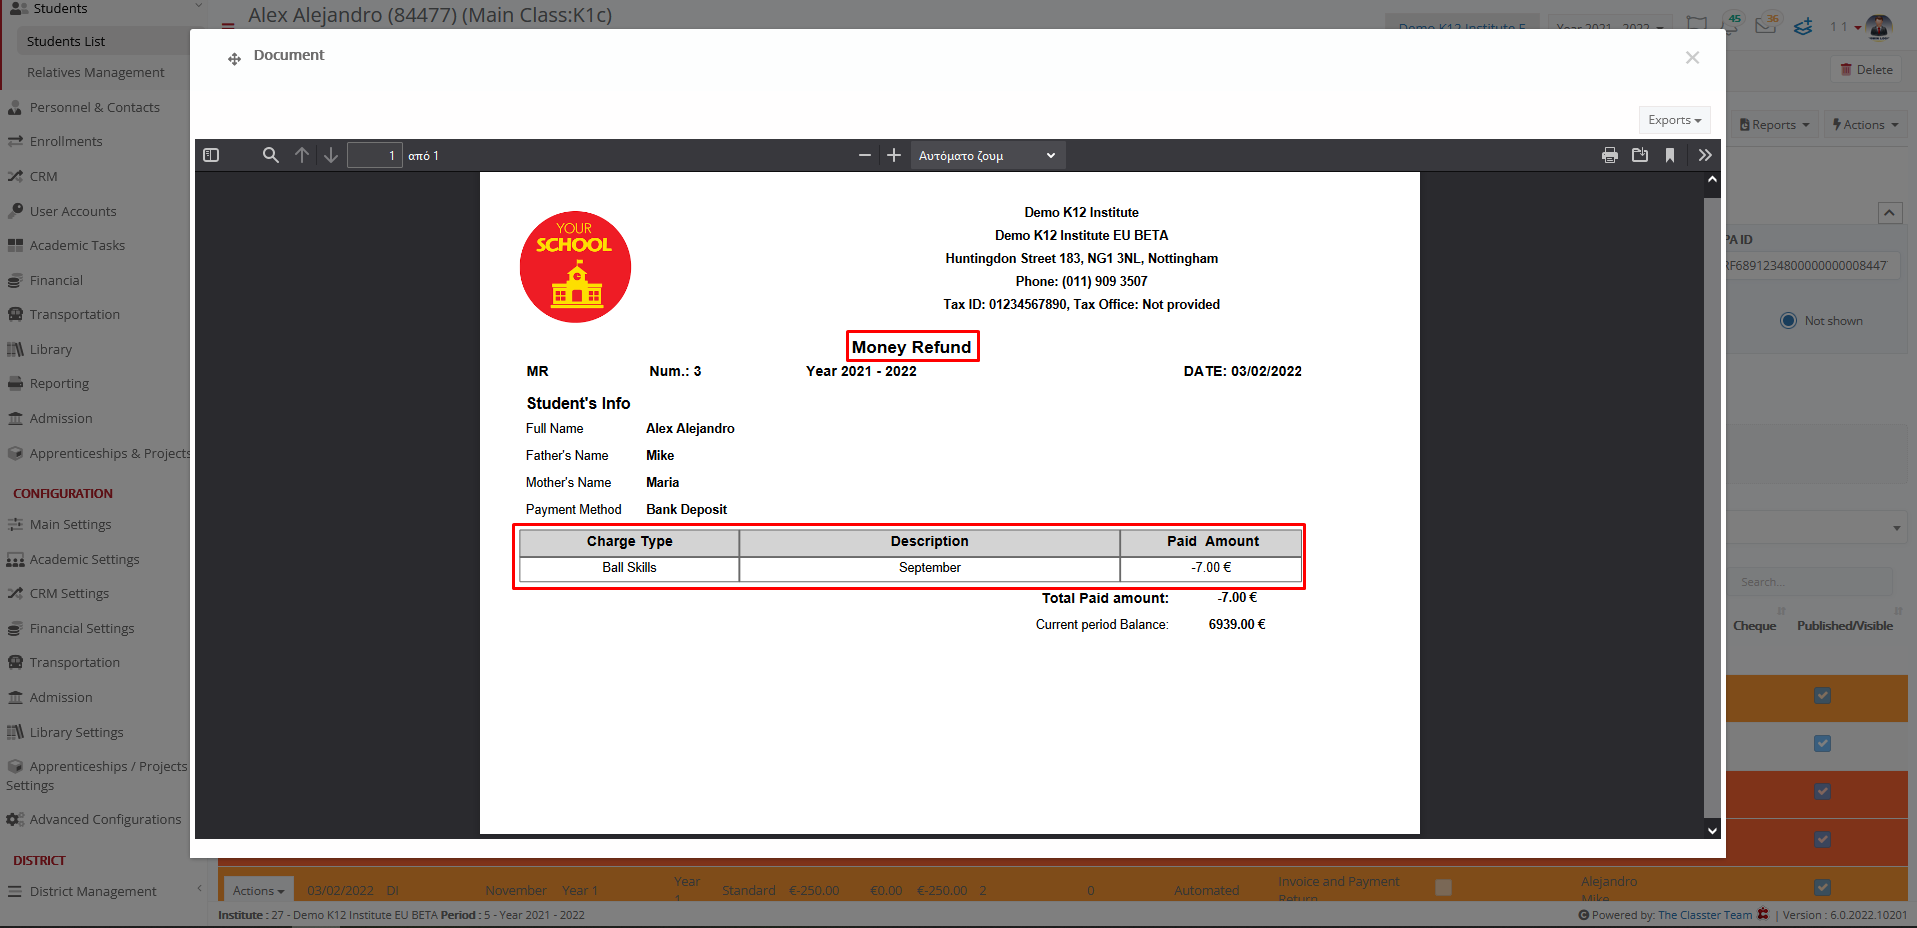Open District Management
1917x928 pixels.
click(x=93, y=891)
